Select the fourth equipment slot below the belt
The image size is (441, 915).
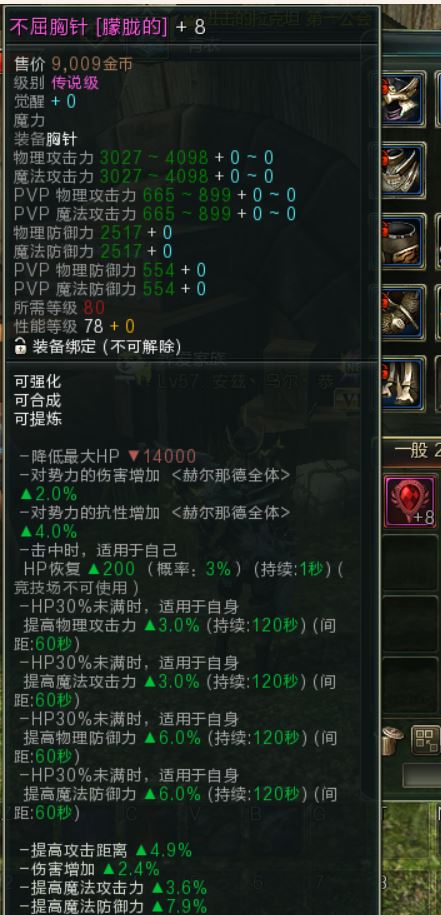(x=403, y=312)
